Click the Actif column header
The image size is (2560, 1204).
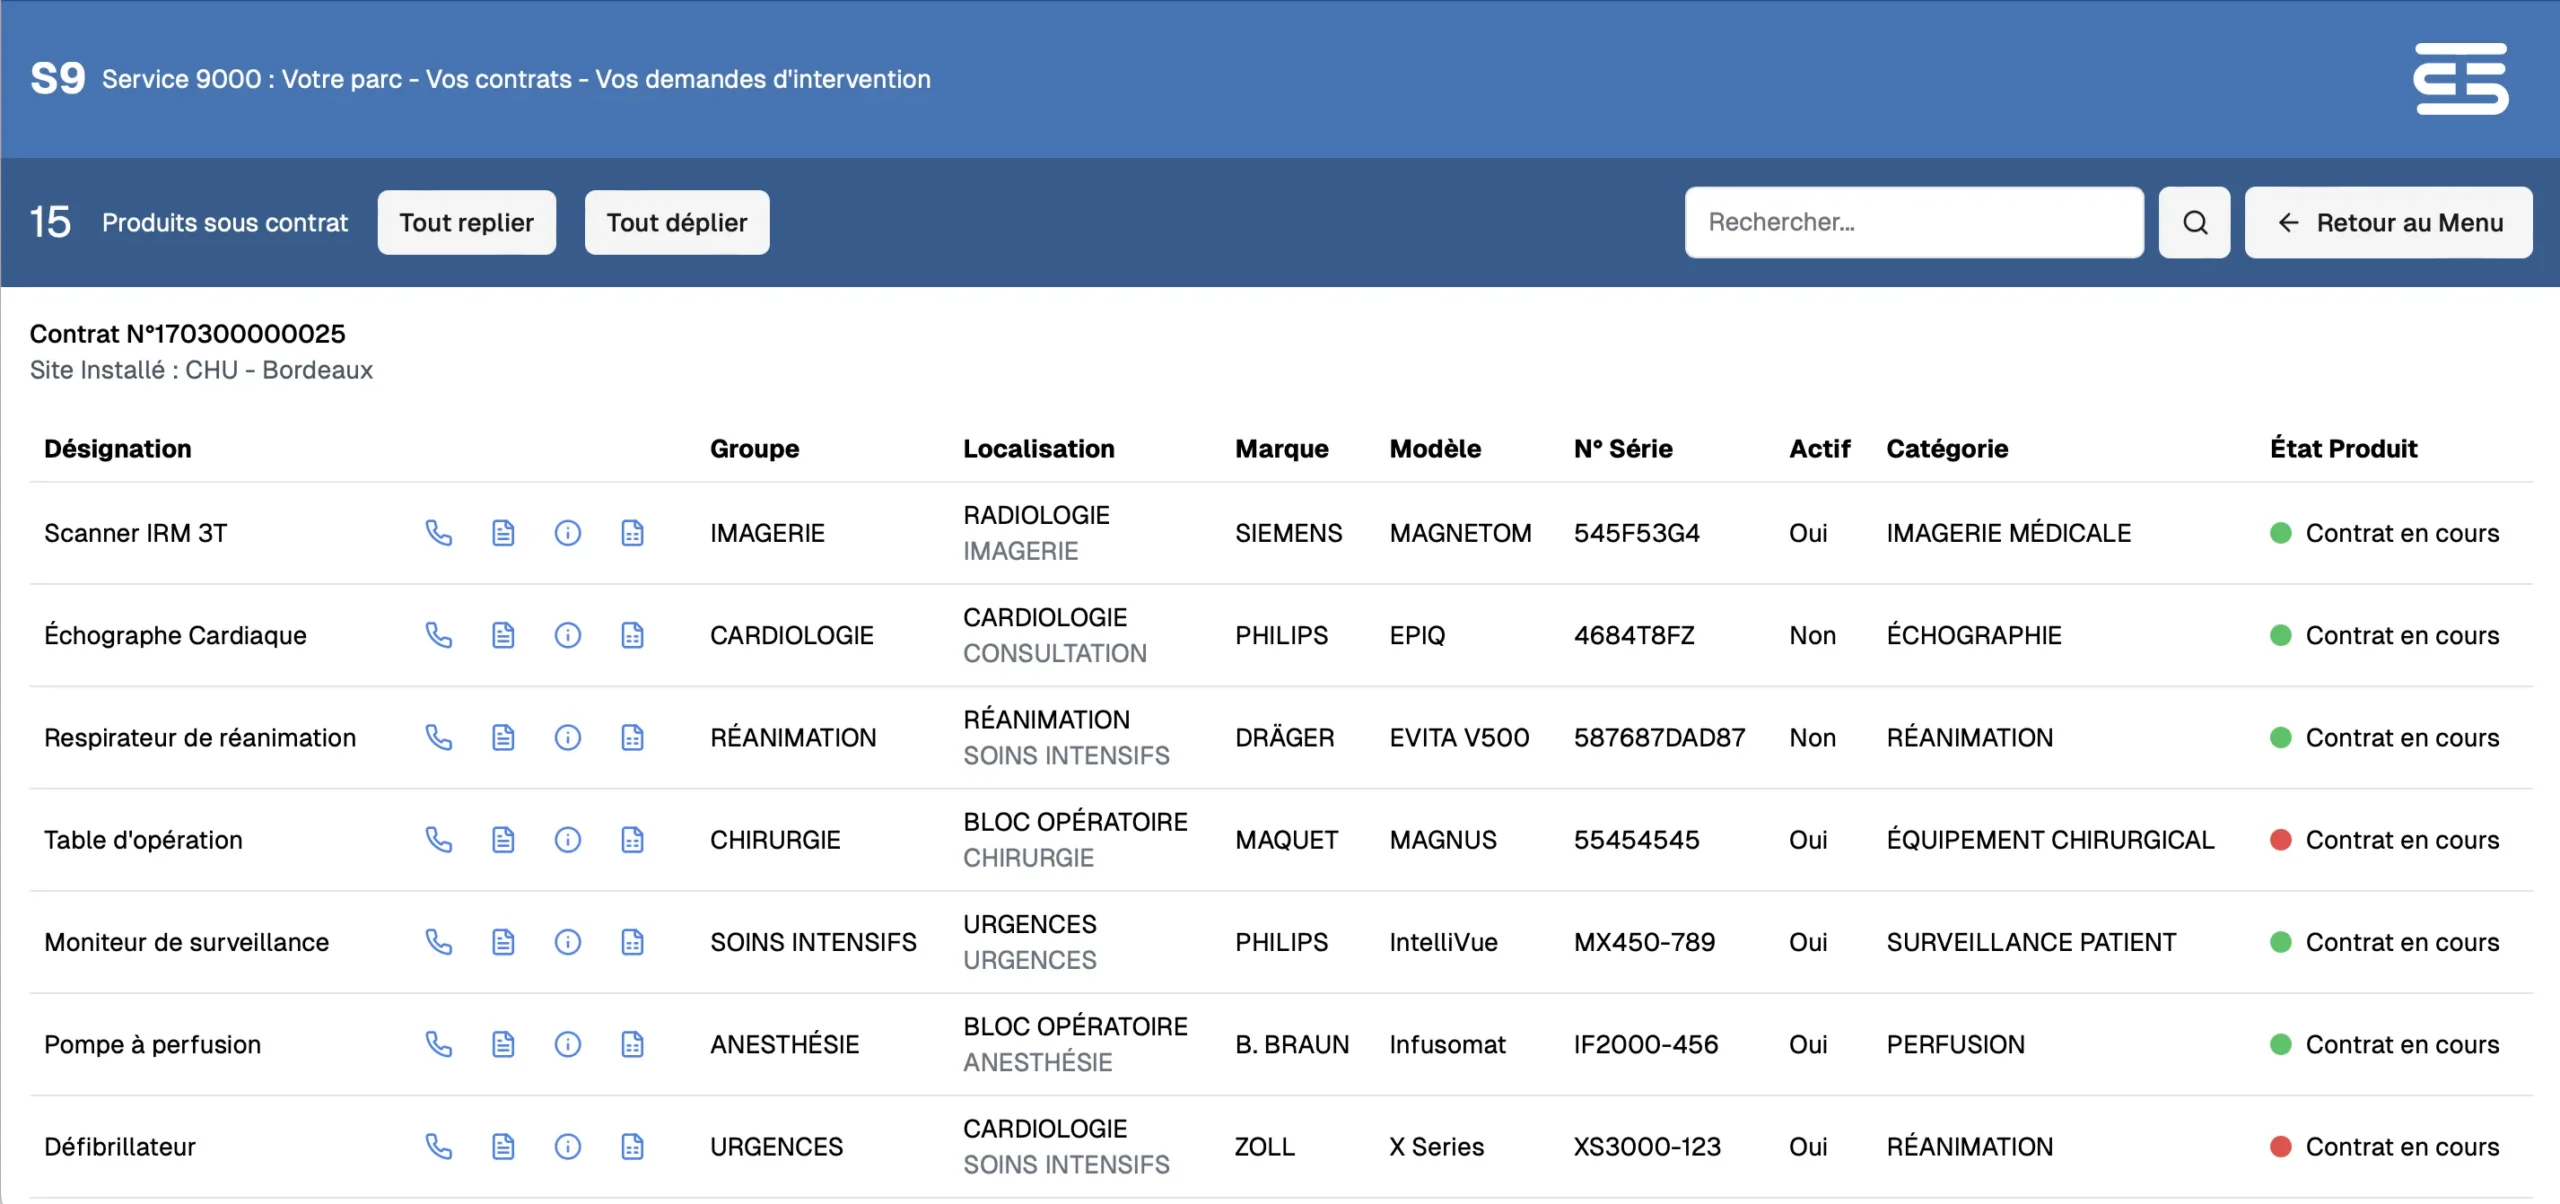pos(1820,448)
